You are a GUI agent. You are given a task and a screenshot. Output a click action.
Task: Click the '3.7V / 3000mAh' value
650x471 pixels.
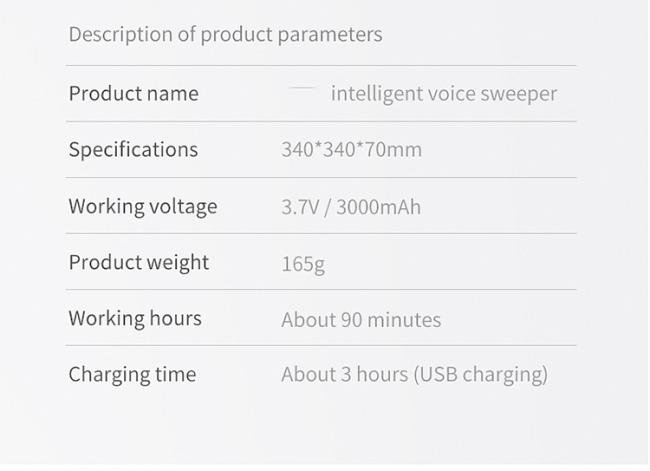coord(351,207)
